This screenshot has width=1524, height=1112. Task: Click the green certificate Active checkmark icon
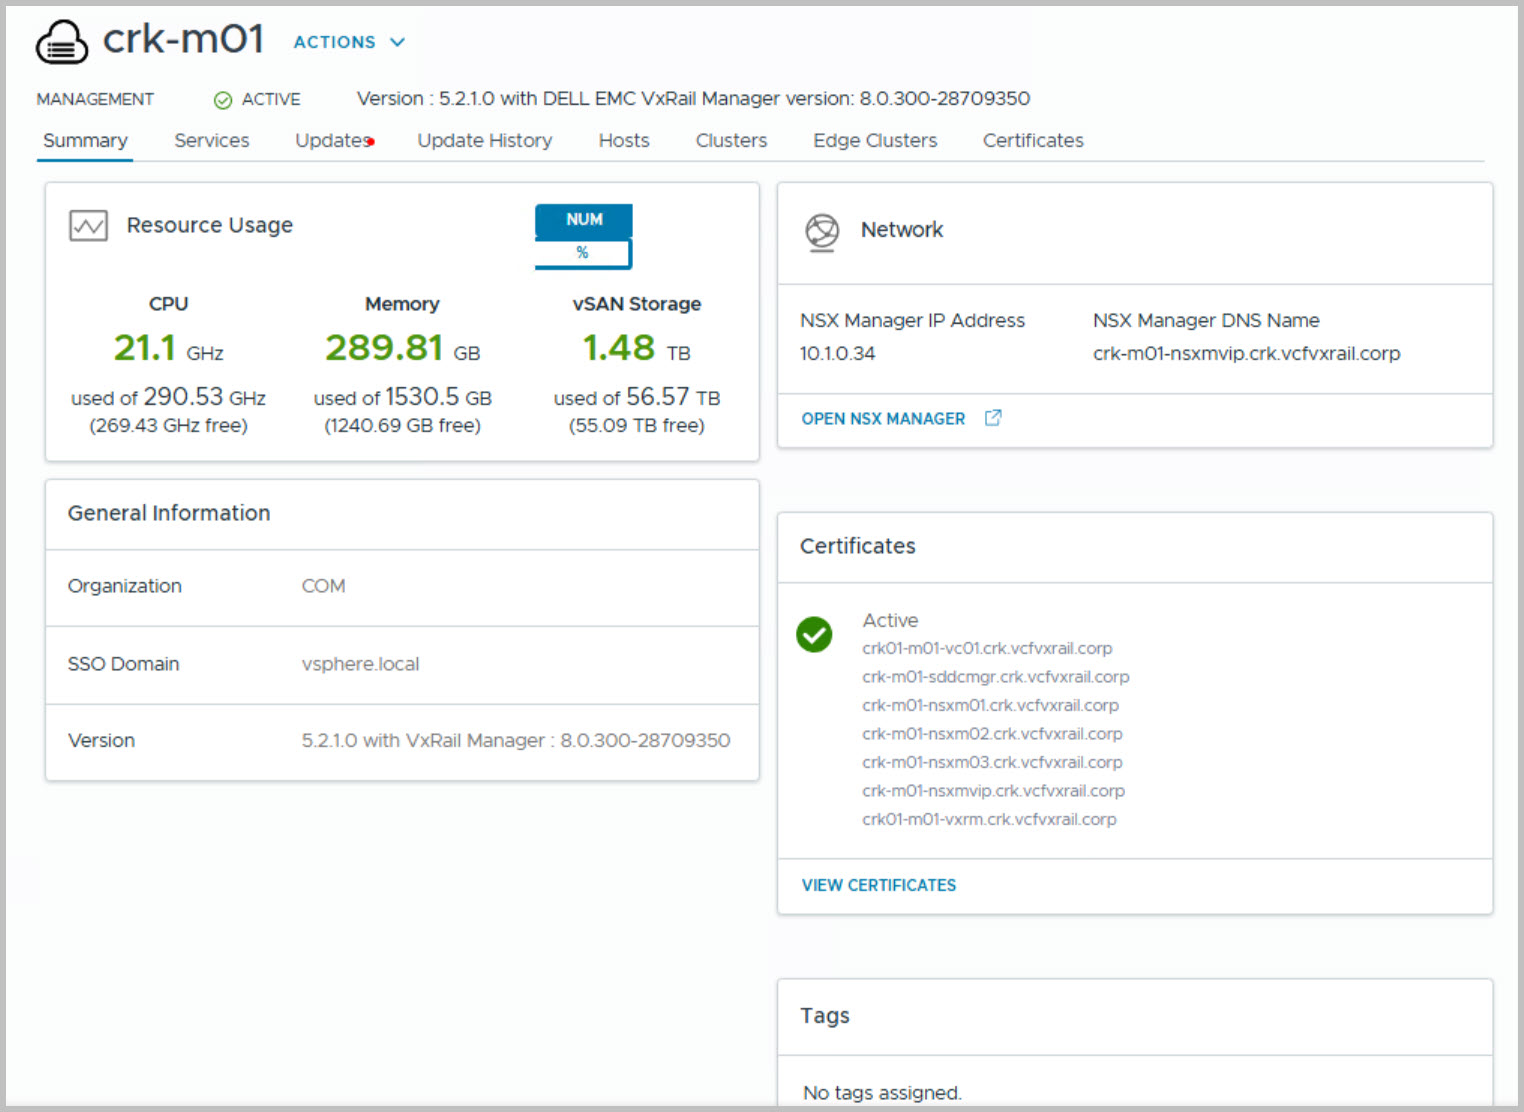[814, 634]
